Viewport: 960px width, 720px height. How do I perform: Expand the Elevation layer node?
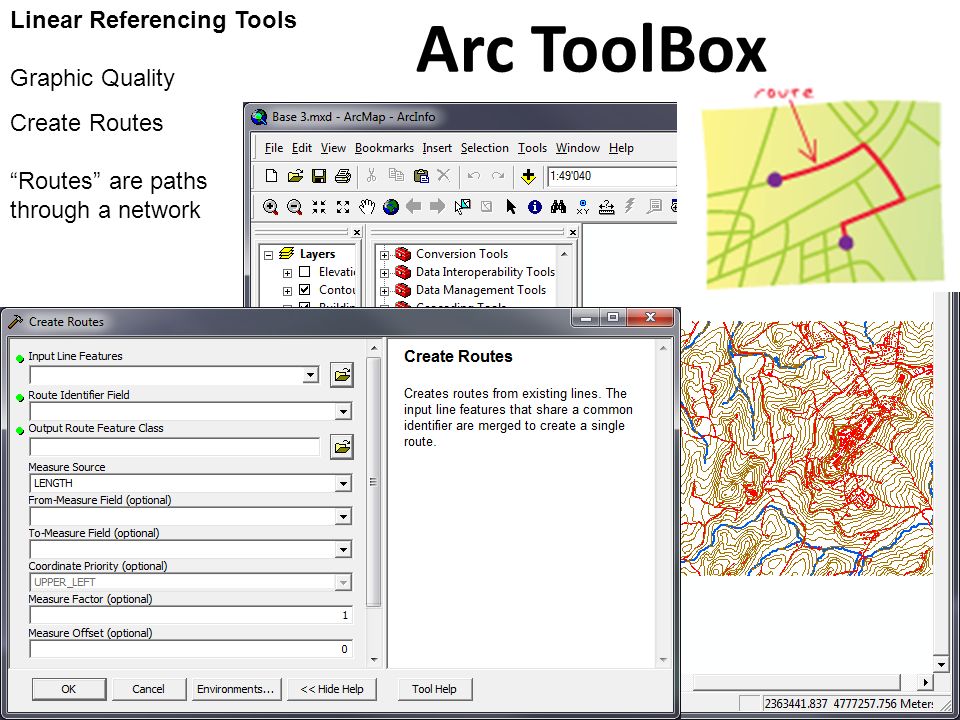click(287, 273)
